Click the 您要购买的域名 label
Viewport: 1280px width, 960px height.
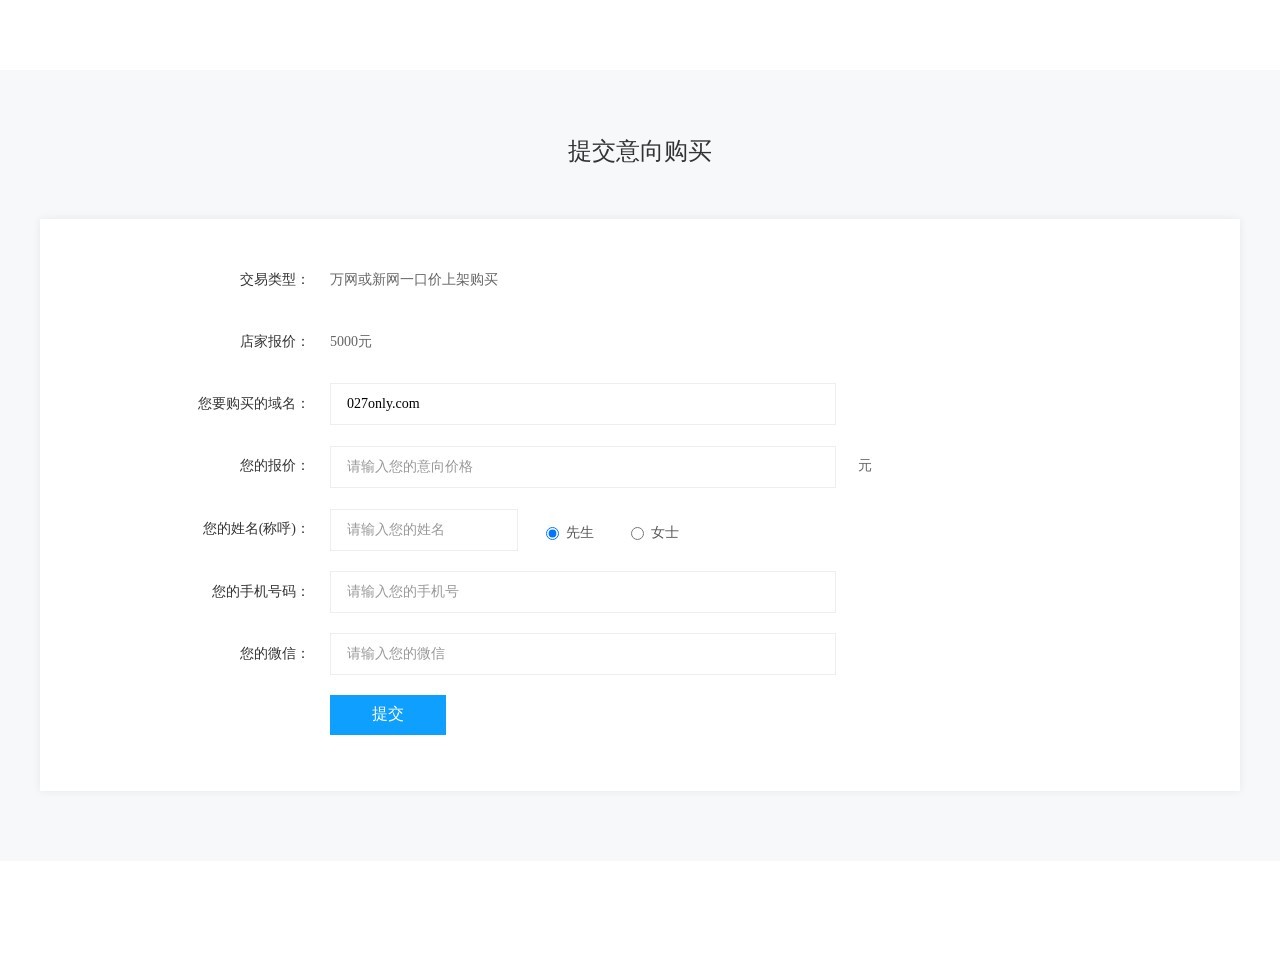coord(251,403)
